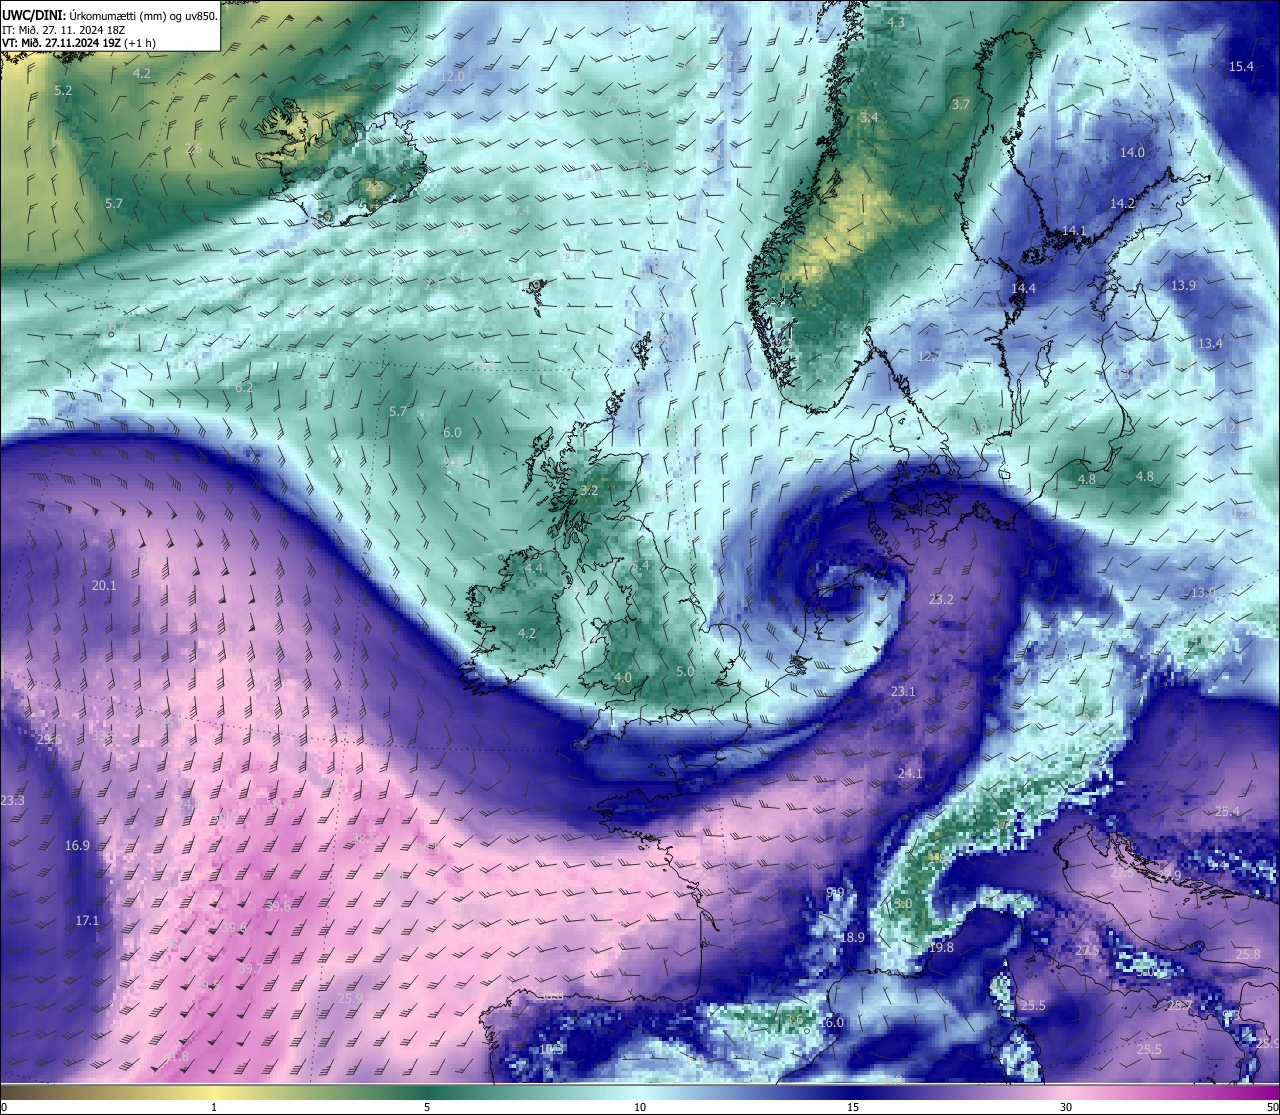Click the colorbar tick label 1
The width and height of the screenshot is (1280, 1115).
pos(214,1107)
